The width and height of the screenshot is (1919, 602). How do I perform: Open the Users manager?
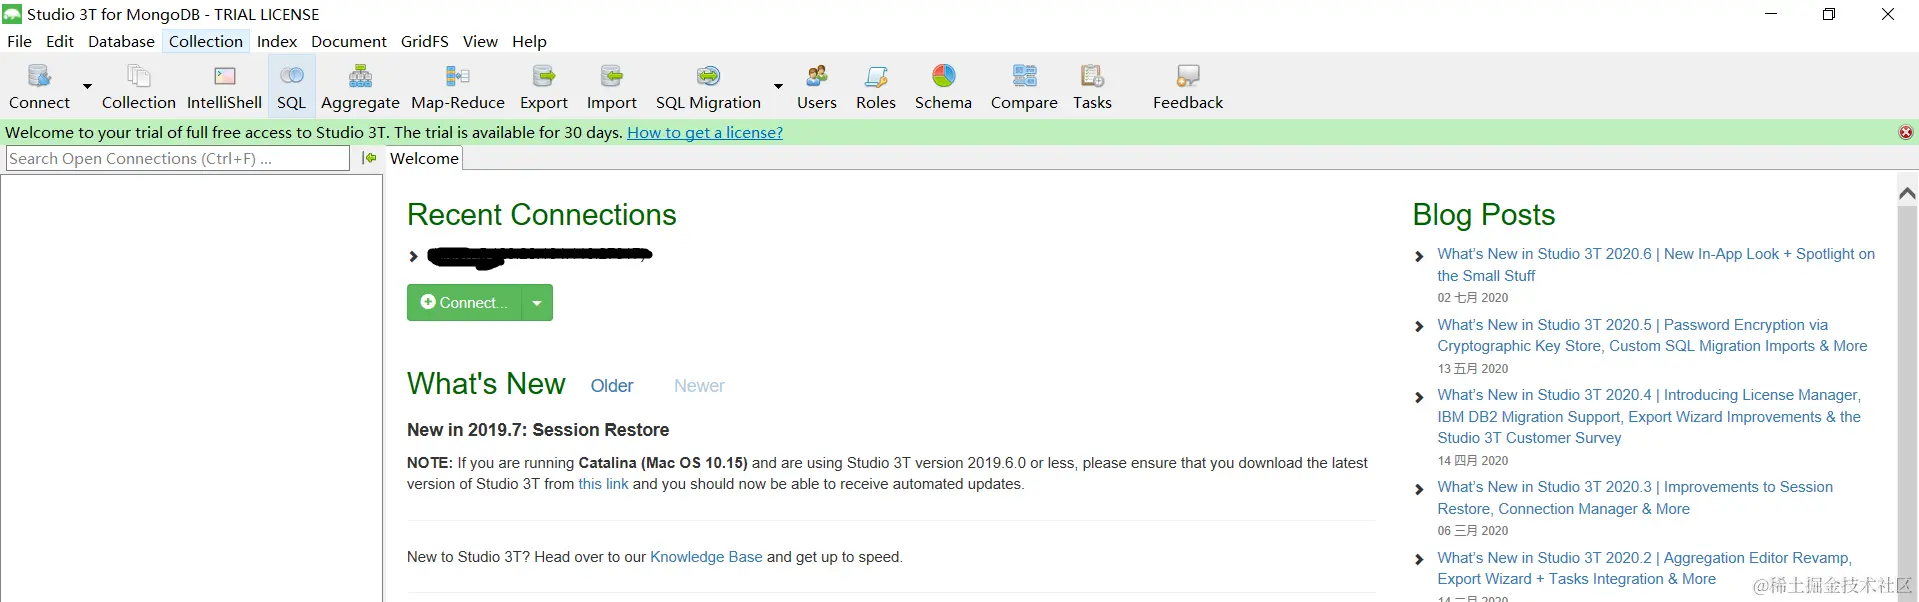[x=816, y=87]
